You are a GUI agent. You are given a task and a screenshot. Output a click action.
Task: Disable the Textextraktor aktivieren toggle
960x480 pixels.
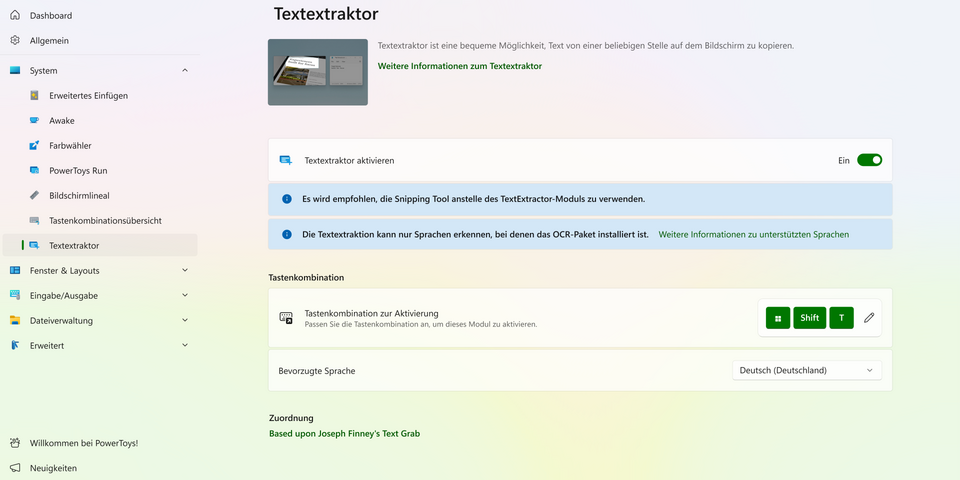pyautogui.click(x=869, y=160)
